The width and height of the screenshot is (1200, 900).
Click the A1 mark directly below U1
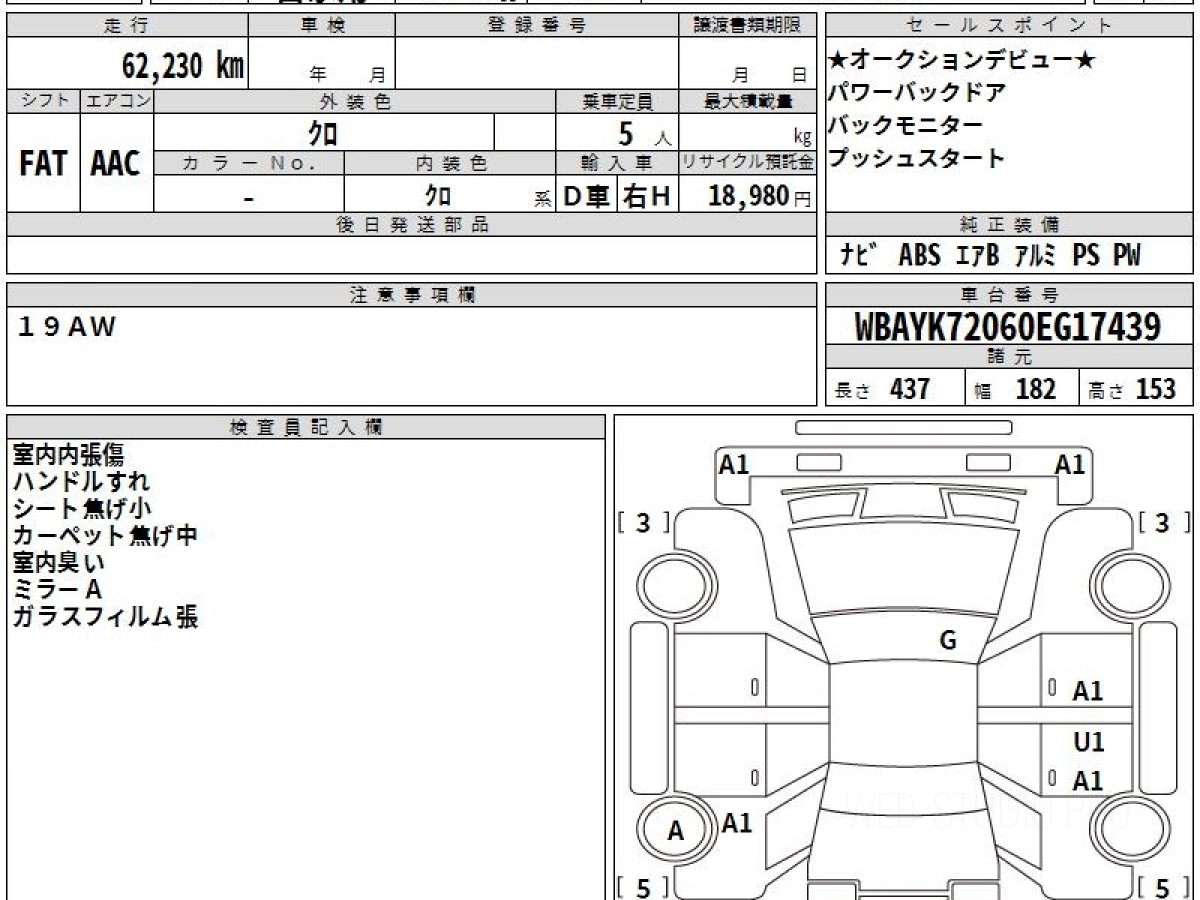pos(1088,781)
